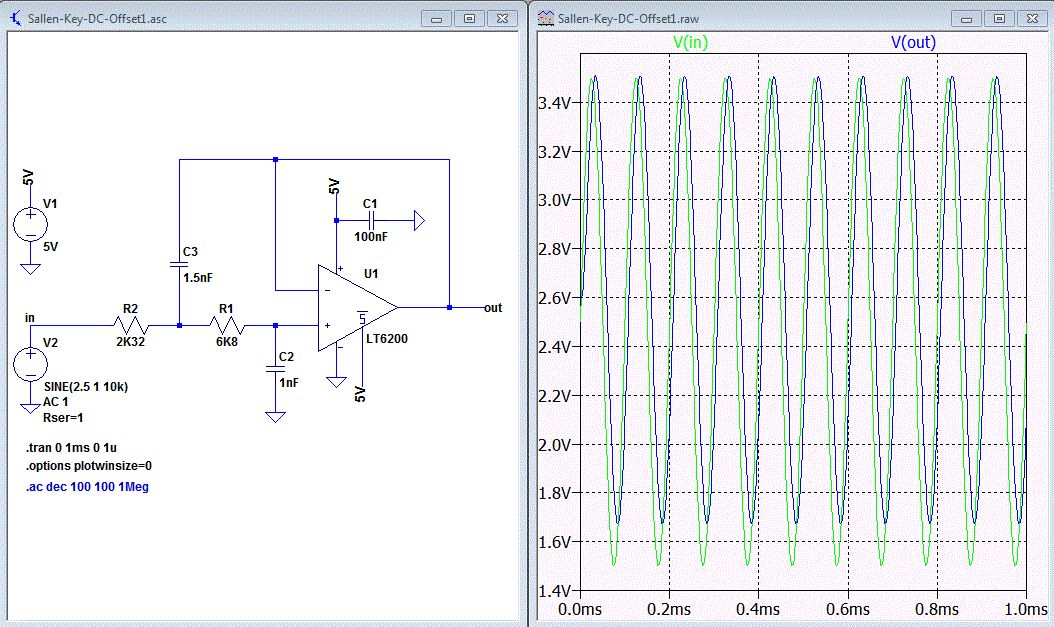Viewport: 1054px width, 627px height.
Task: Select the C2 capacitor symbol
Action: [x=275, y=369]
